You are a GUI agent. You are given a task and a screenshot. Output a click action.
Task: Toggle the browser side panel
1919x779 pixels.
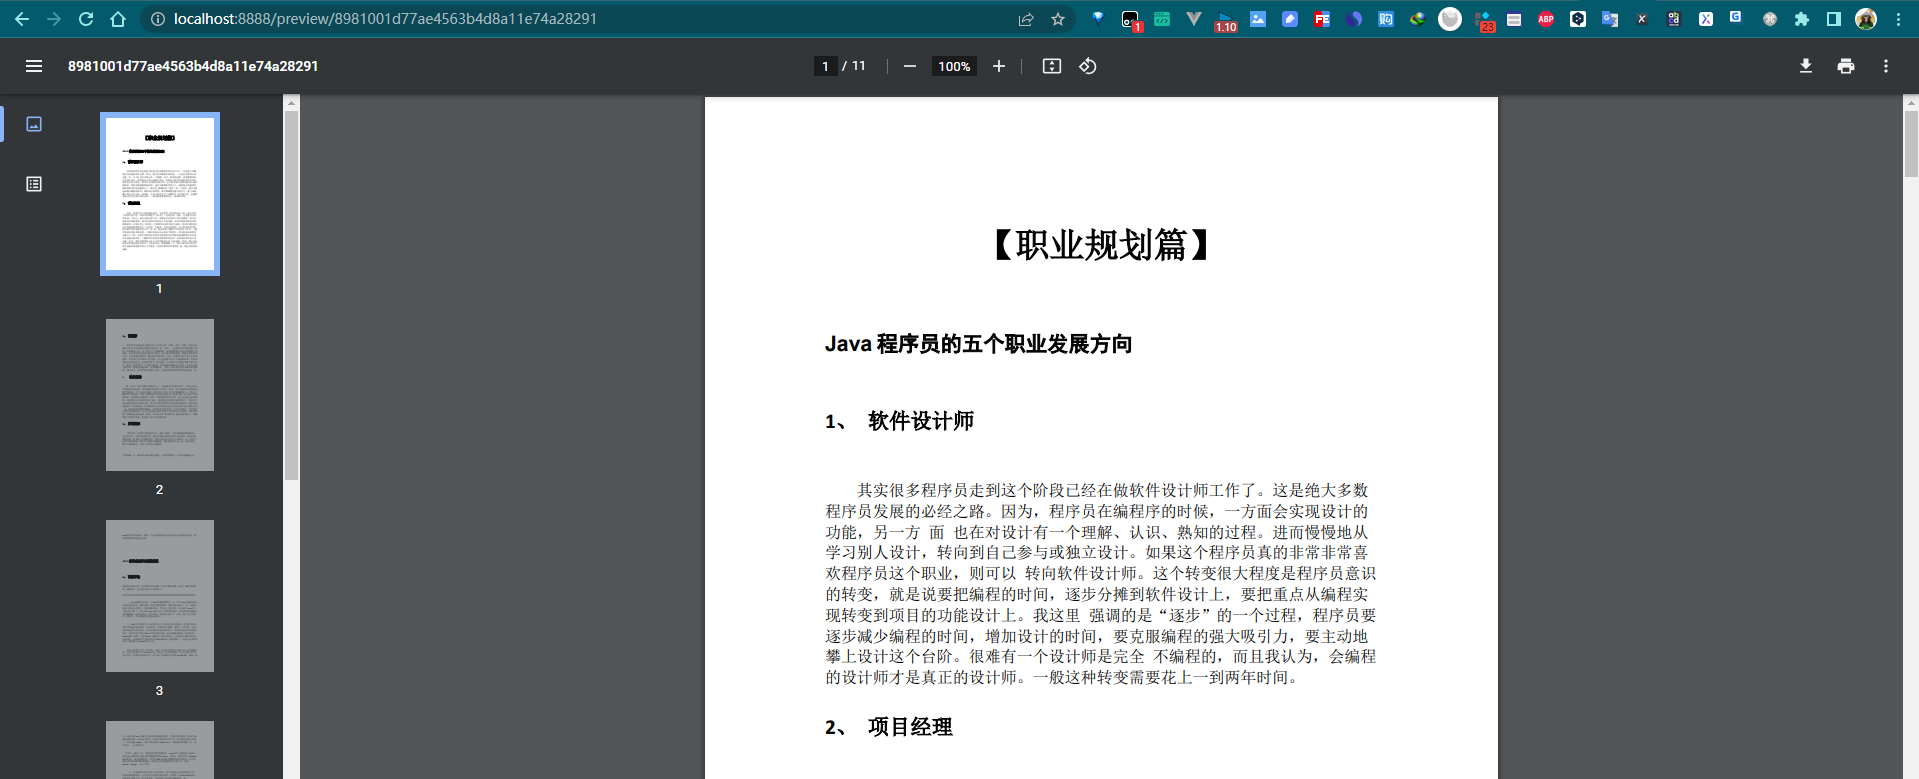1834,19
